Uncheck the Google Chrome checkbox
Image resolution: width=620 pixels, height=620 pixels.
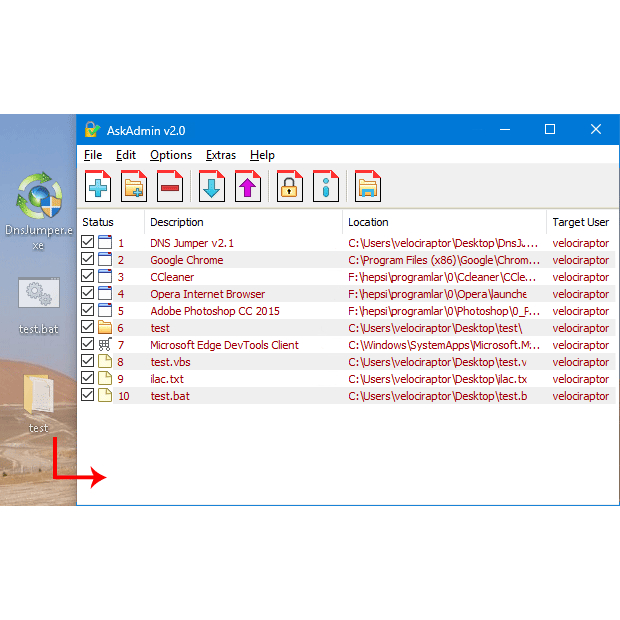tap(87, 259)
